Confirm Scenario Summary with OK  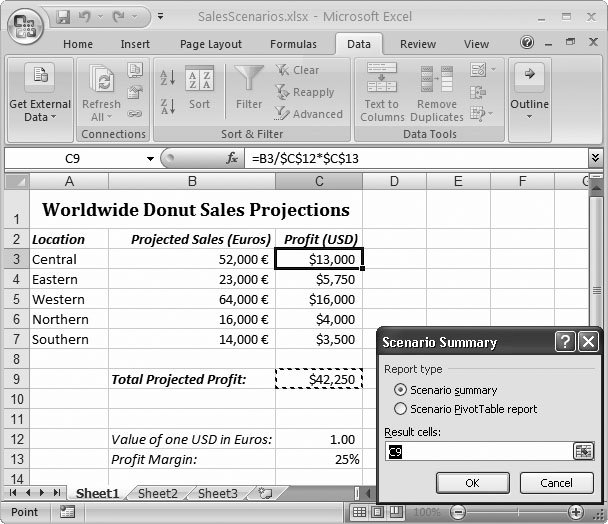click(x=472, y=483)
